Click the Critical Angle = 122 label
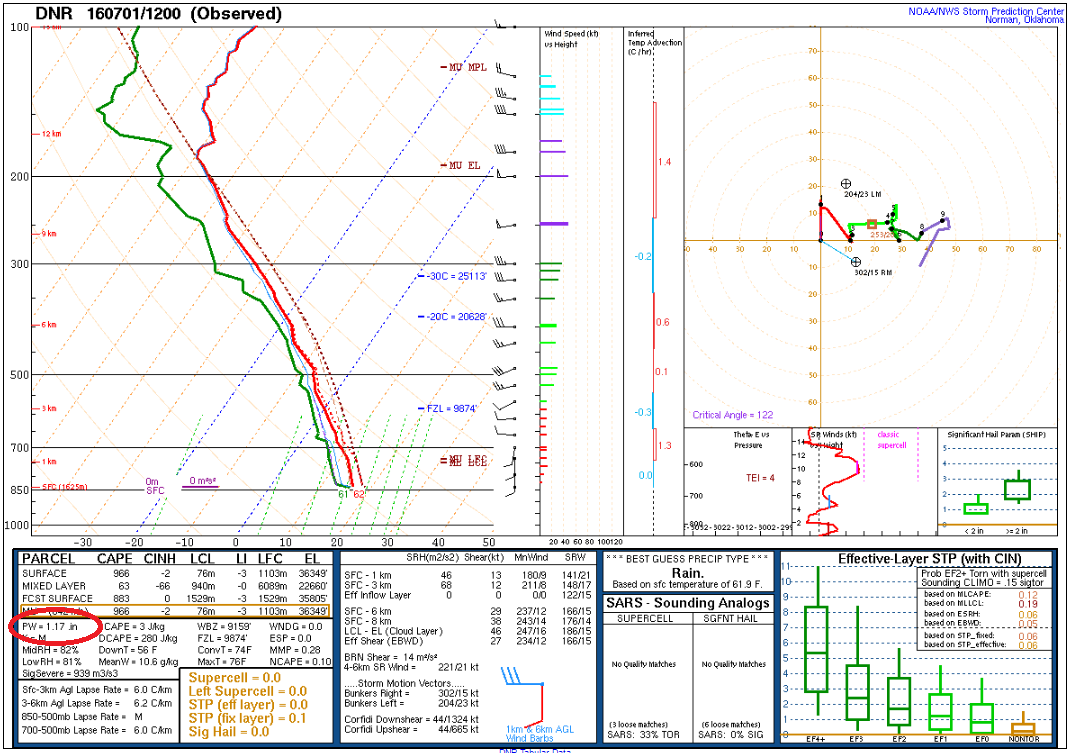Image resolution: width=1073 pixels, height=753 pixels. click(x=733, y=414)
